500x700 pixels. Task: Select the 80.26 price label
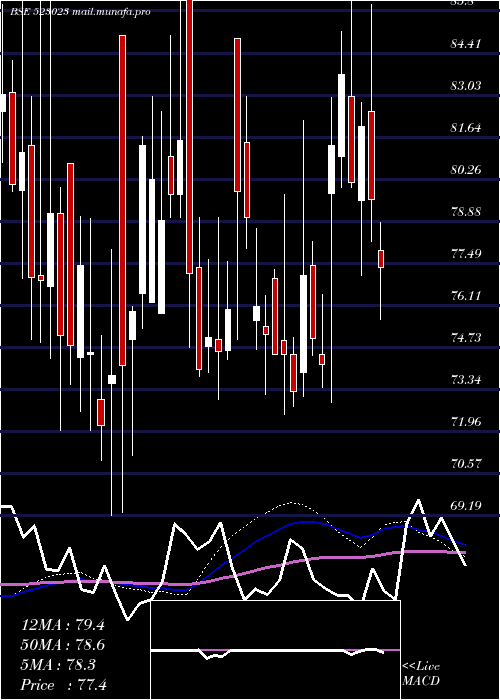click(466, 170)
